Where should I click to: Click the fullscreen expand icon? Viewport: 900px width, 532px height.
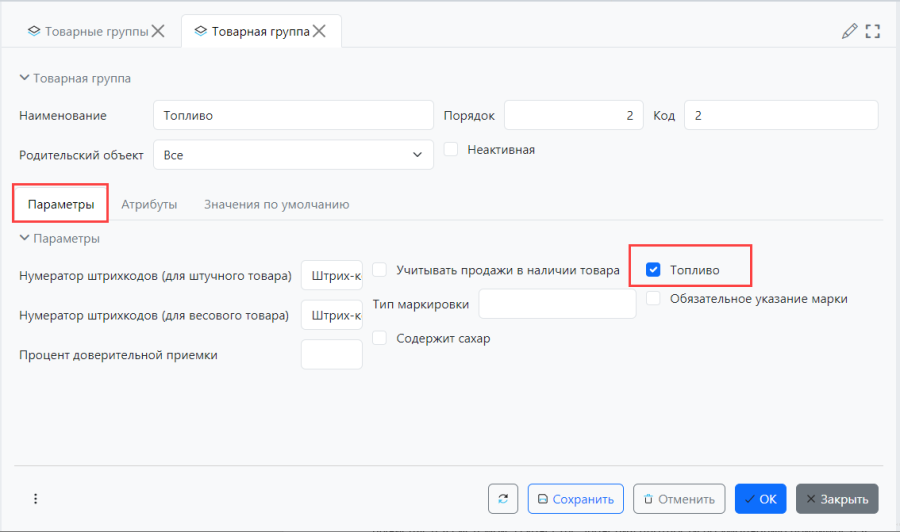coord(872,31)
